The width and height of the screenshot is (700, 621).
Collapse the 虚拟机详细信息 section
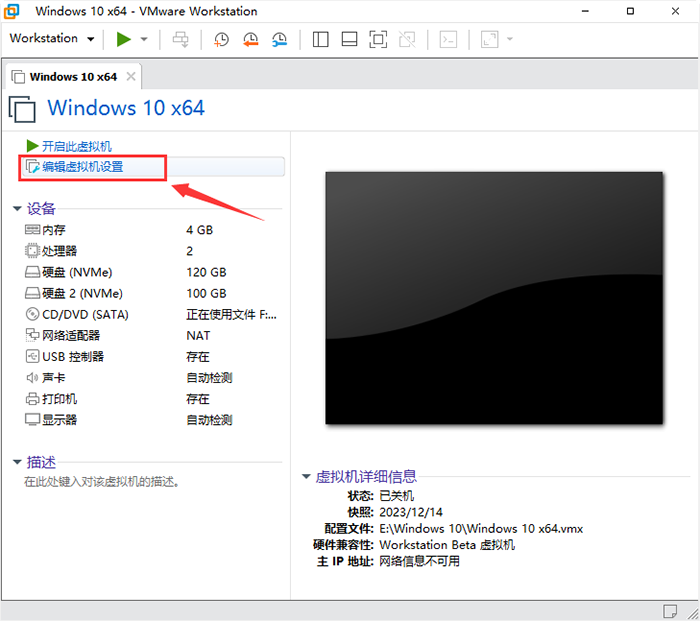(306, 476)
